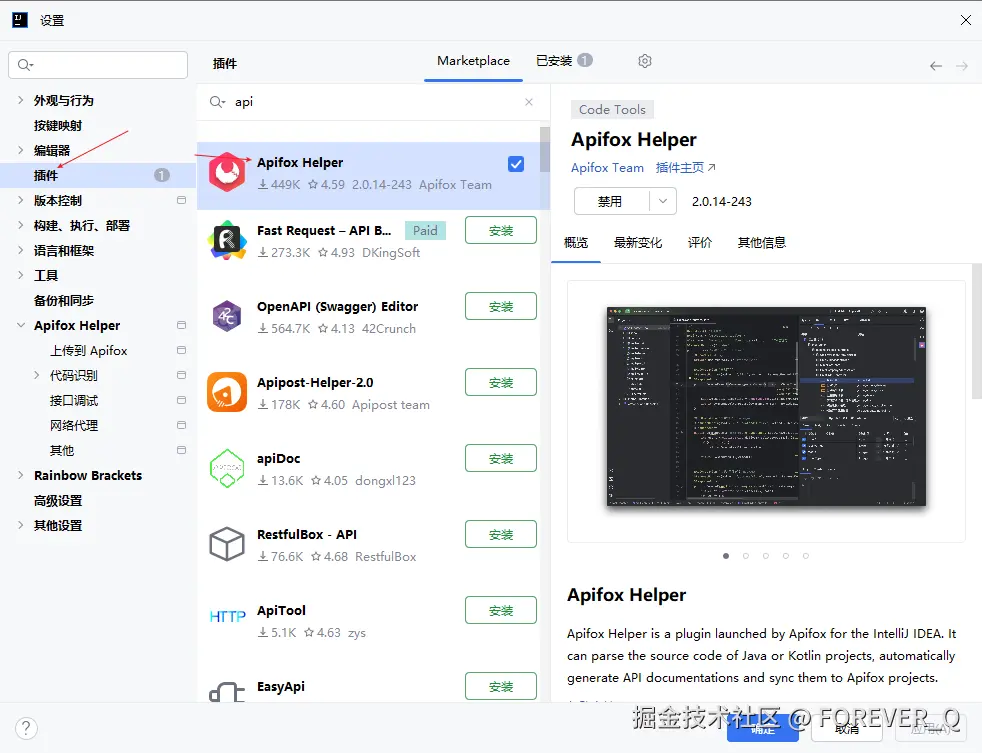Open the dropdown arrow next to 禁用
The width and height of the screenshot is (982, 753).
[663, 201]
